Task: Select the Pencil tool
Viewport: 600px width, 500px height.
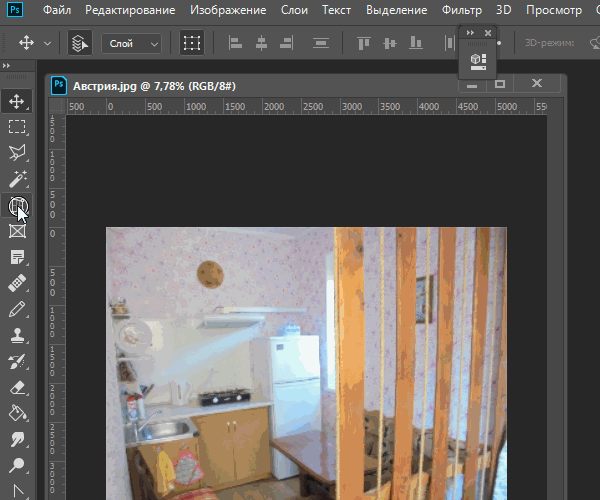Action: pos(17,309)
